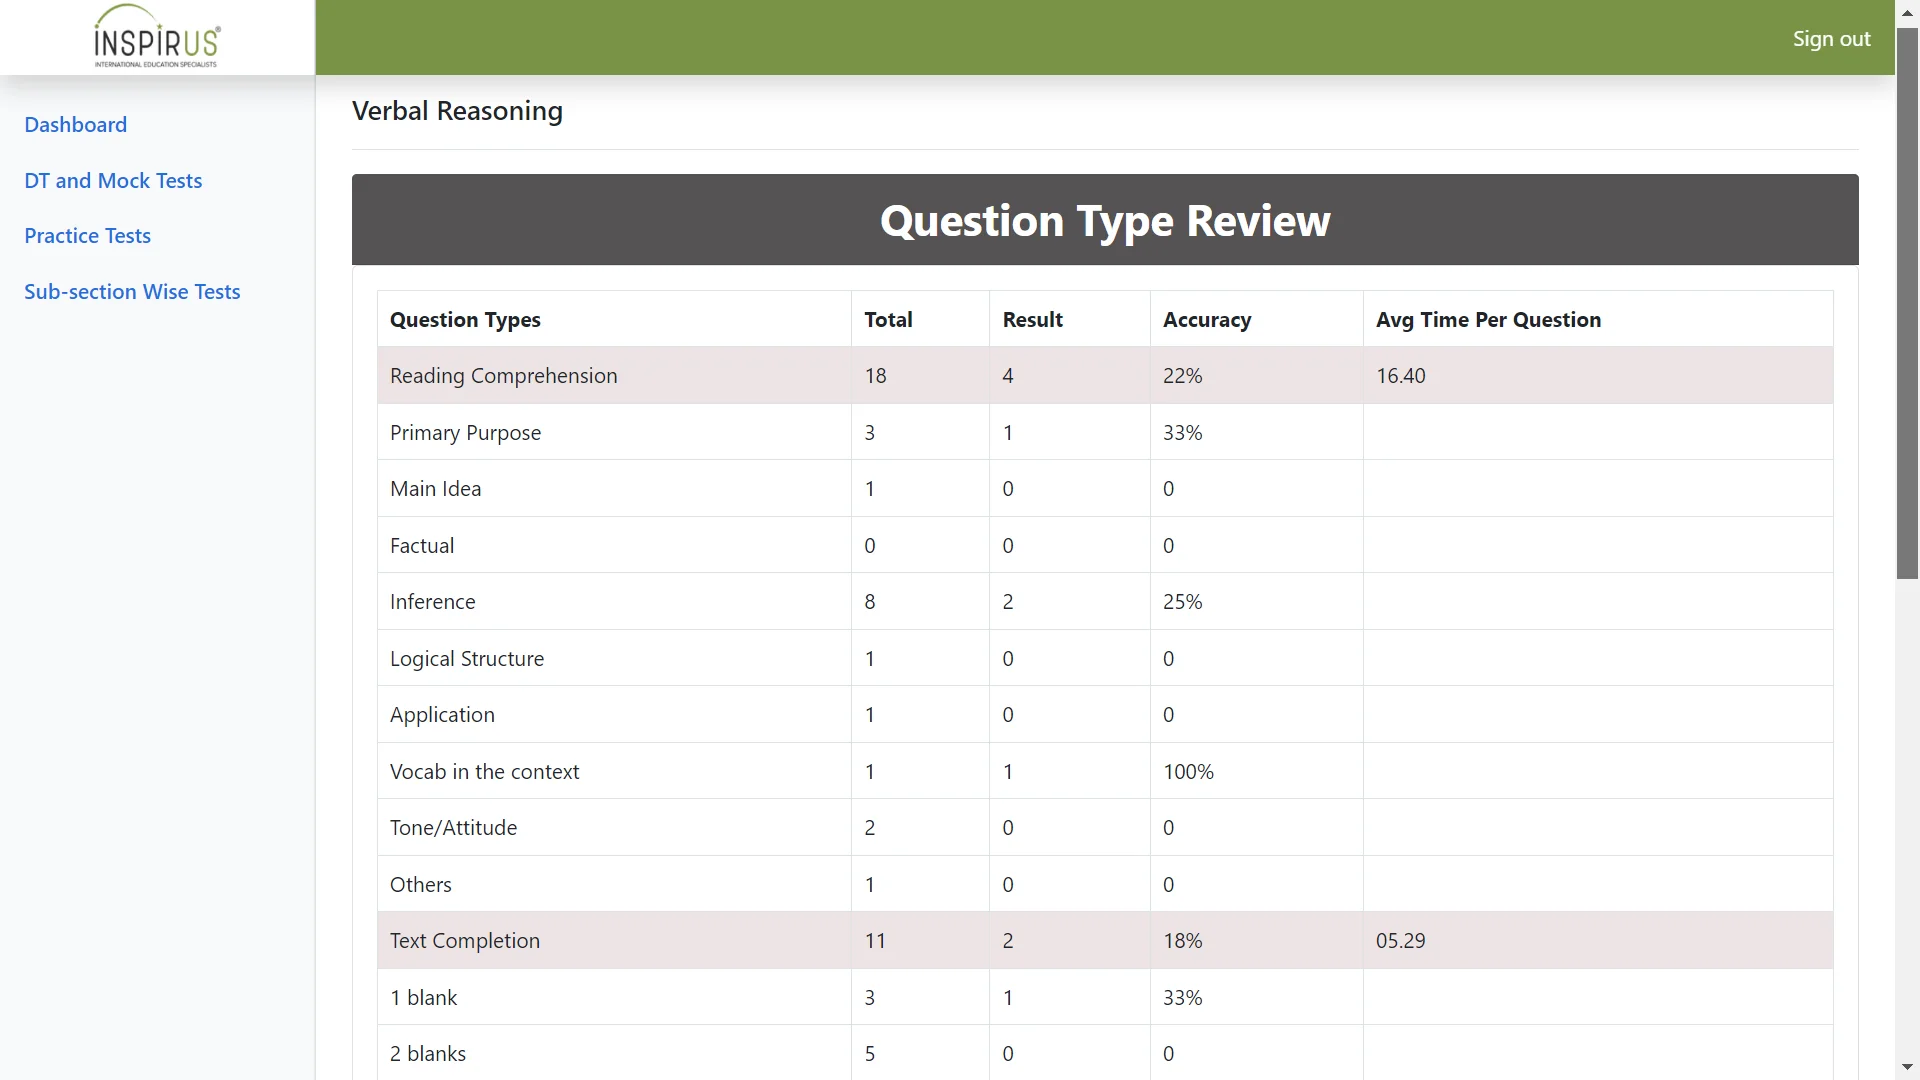Click the Question Type Review banner
This screenshot has width=1920, height=1080.
coord(1105,220)
